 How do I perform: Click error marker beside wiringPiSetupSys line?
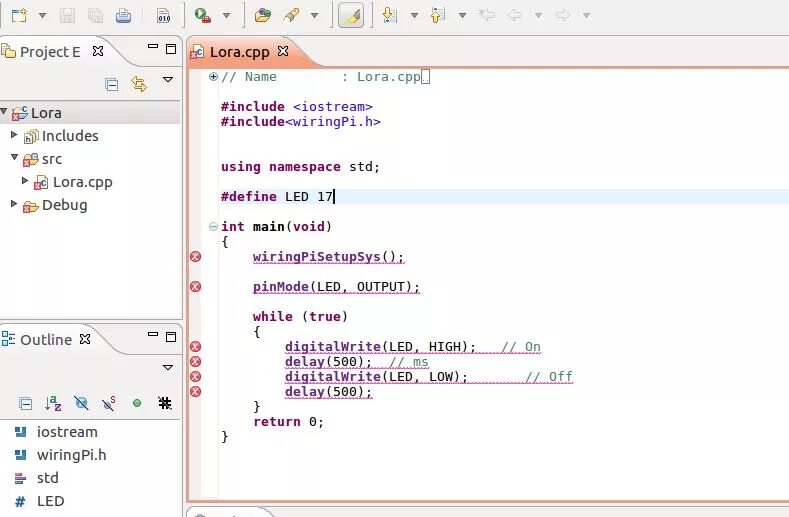195,257
